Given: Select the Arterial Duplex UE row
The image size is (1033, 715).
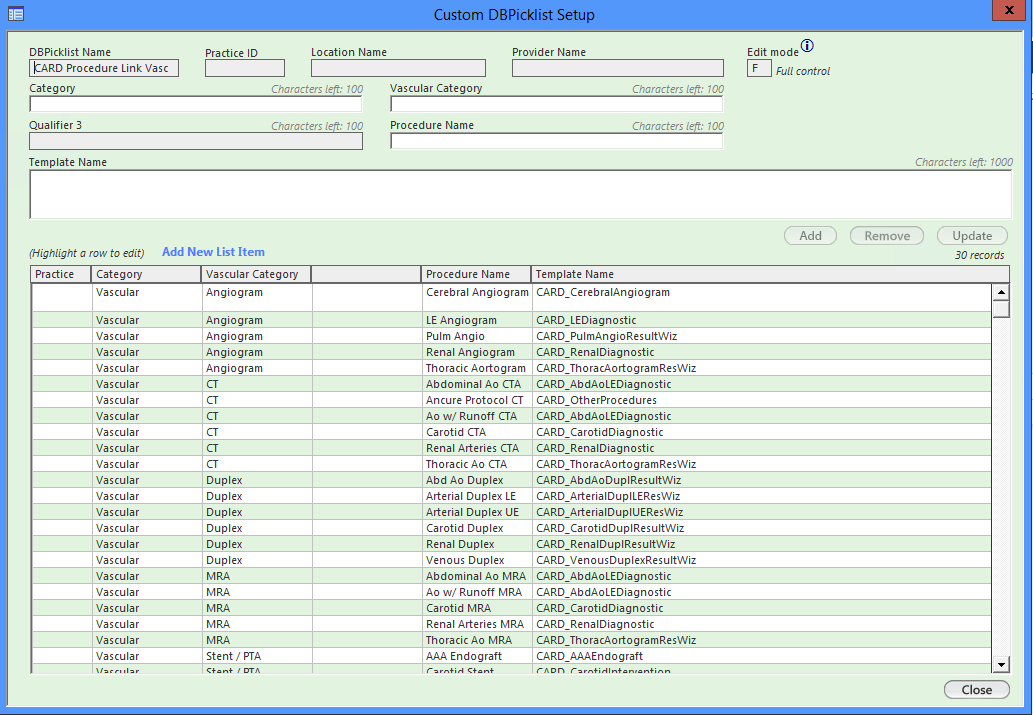Looking at the screenshot, I should pos(511,512).
